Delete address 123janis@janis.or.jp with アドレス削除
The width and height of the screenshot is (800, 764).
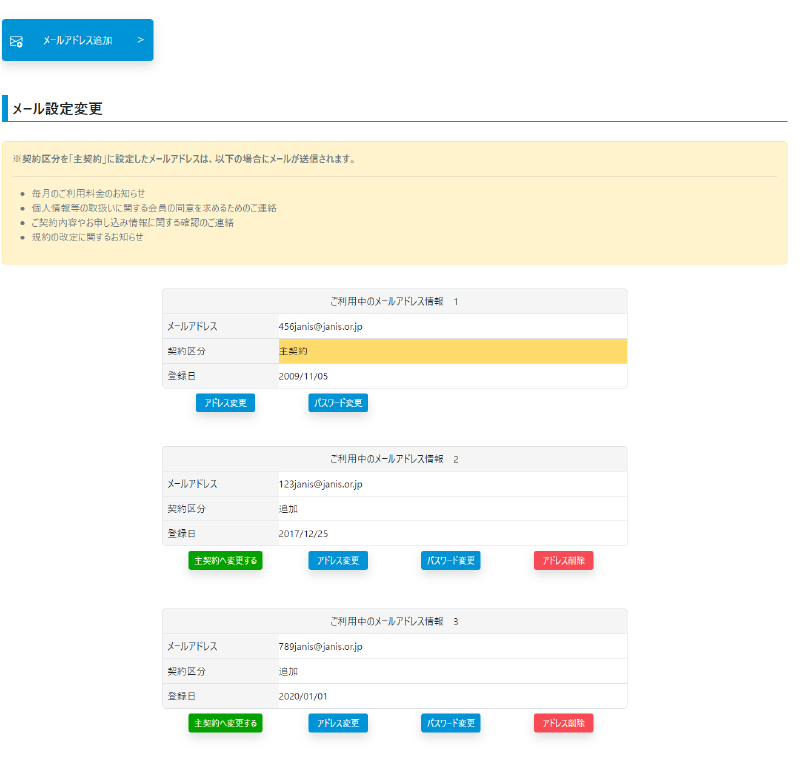click(563, 560)
